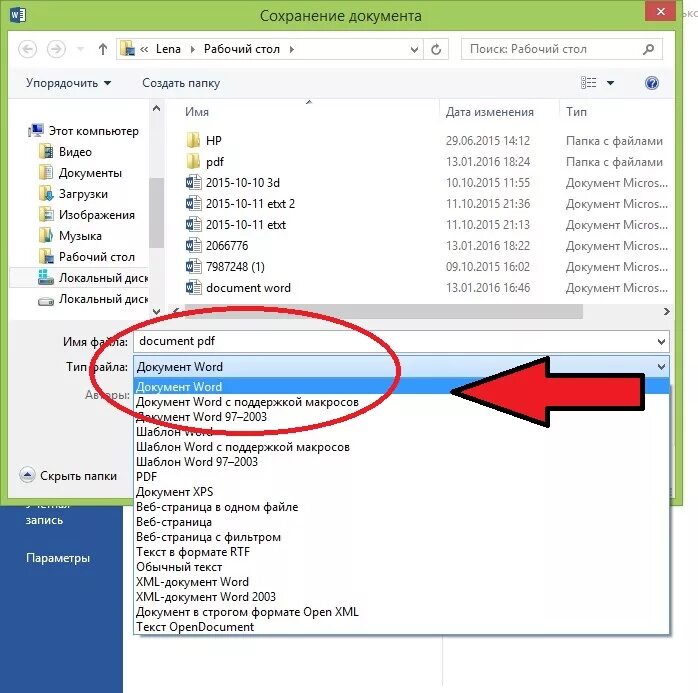Click the search magnifier icon
The height and width of the screenshot is (693, 698).
coord(649,49)
